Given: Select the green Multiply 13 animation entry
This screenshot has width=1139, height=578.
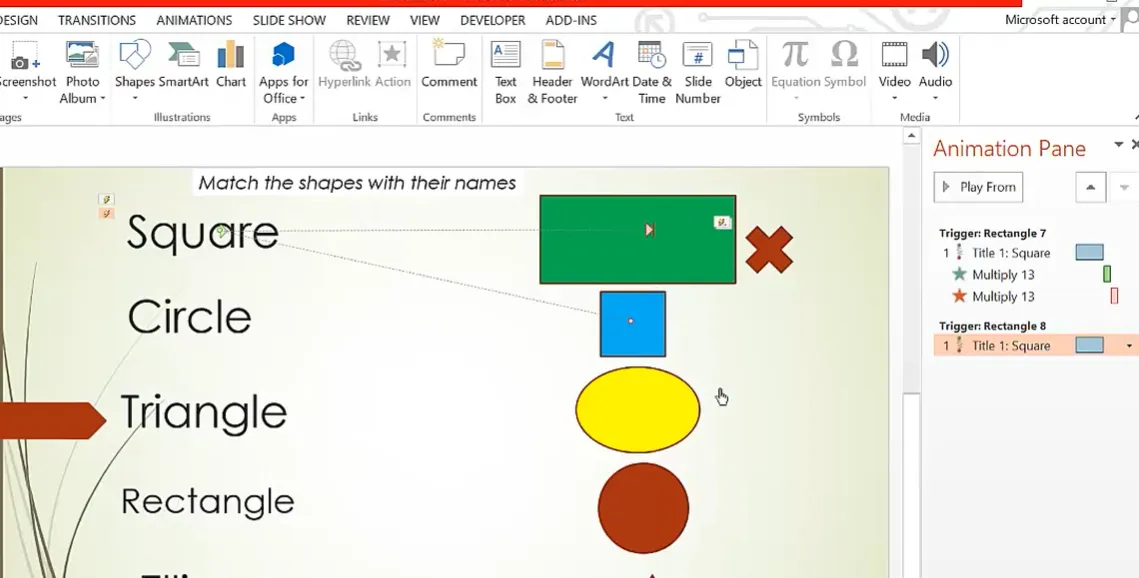Looking at the screenshot, I should [x=1003, y=275].
